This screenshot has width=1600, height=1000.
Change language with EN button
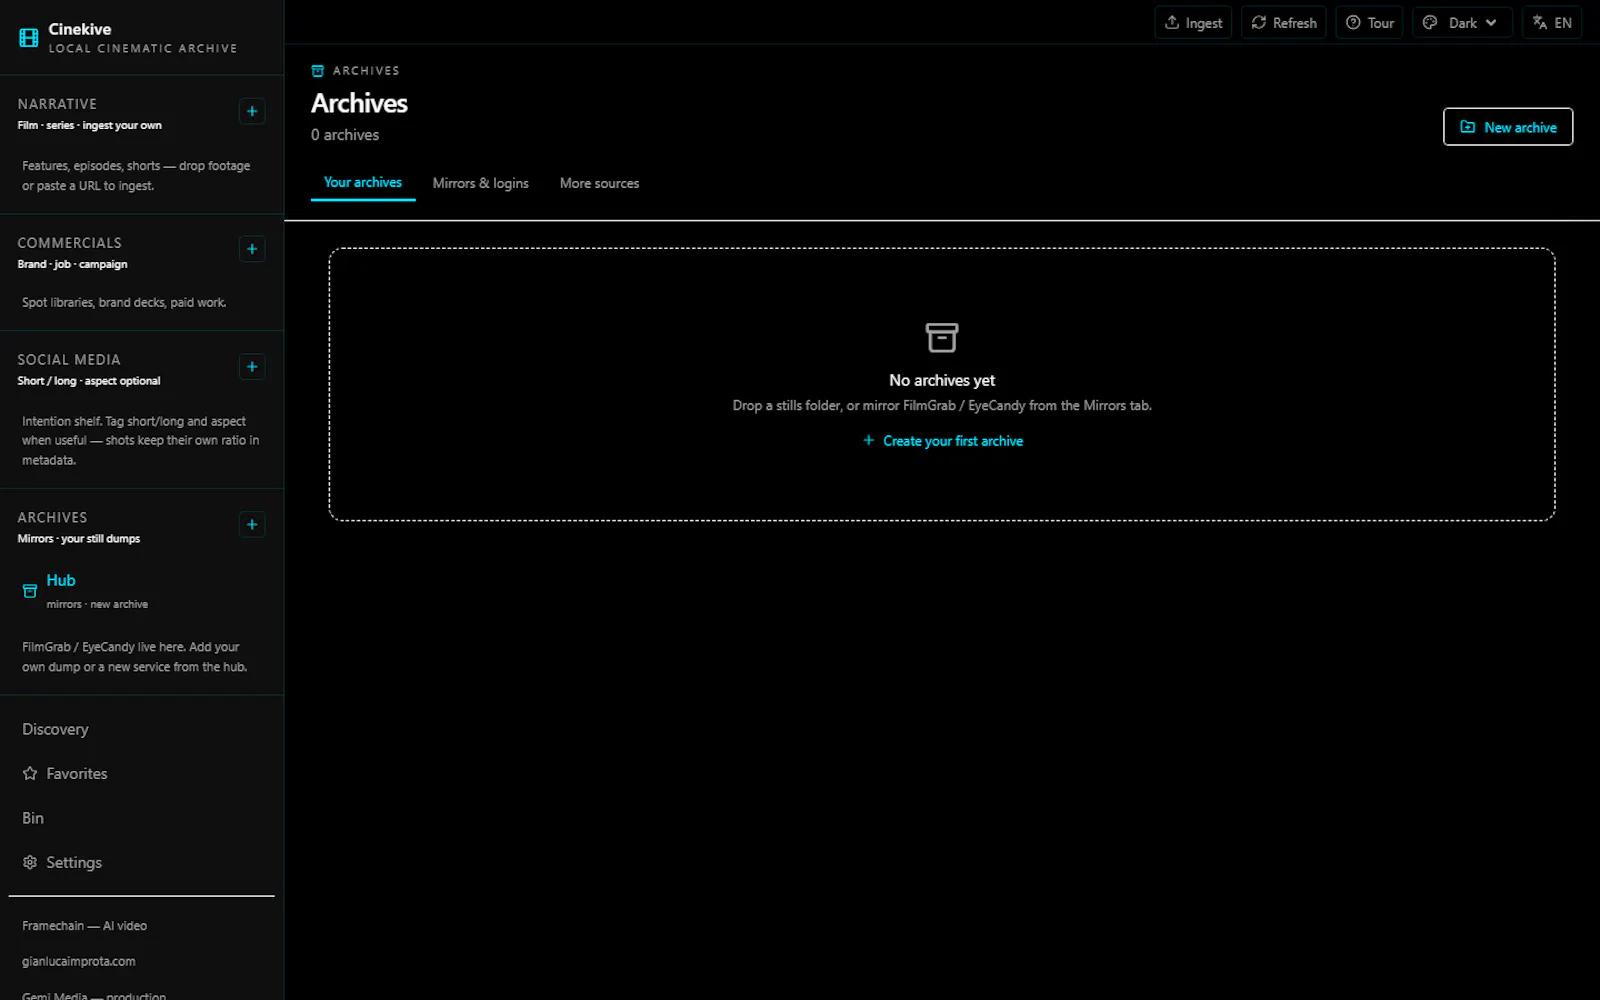(x=1551, y=22)
